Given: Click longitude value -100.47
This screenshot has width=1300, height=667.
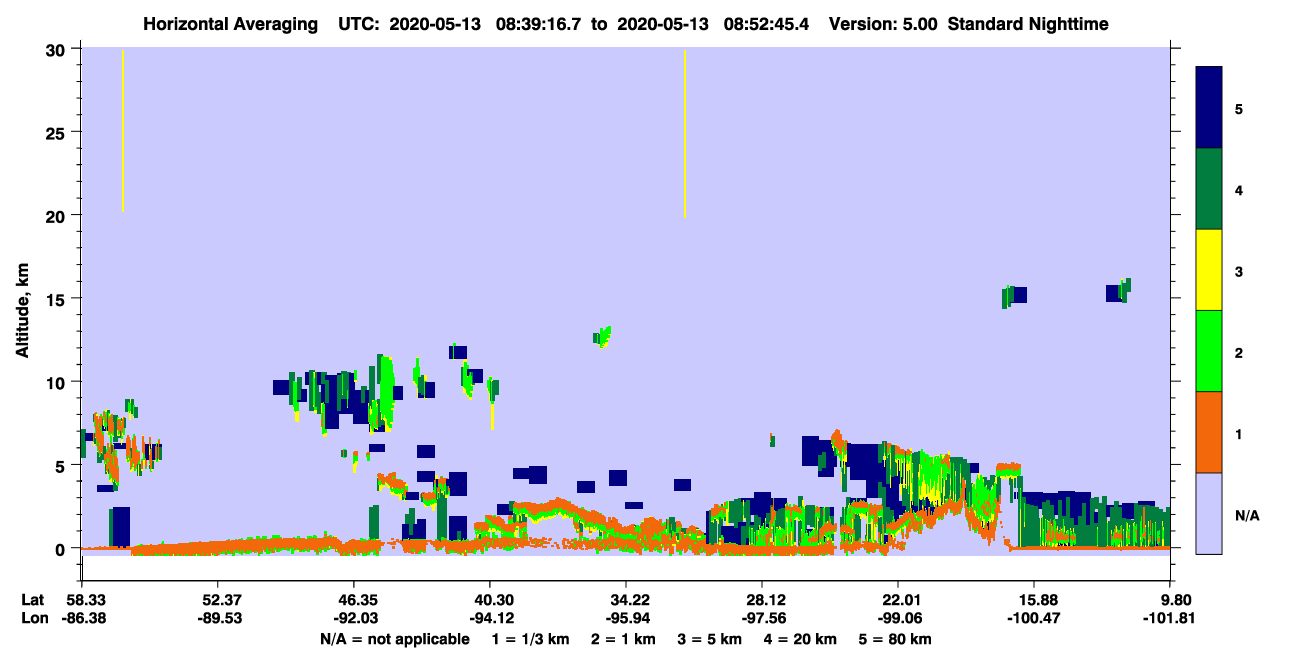Looking at the screenshot, I should [x=1034, y=618].
